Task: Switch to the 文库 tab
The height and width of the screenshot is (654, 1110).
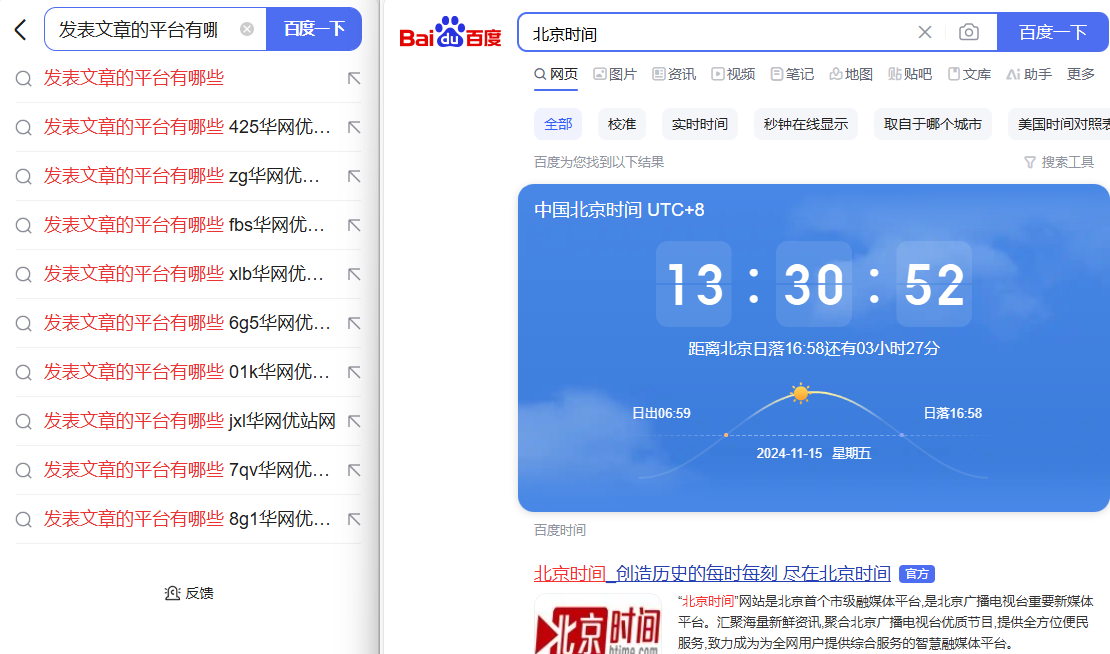Action: pos(969,74)
